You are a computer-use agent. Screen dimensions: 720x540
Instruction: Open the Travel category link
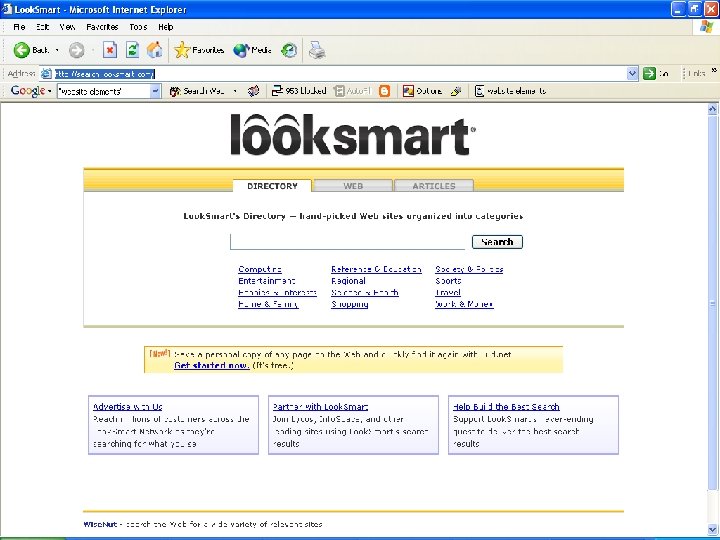pos(448,292)
